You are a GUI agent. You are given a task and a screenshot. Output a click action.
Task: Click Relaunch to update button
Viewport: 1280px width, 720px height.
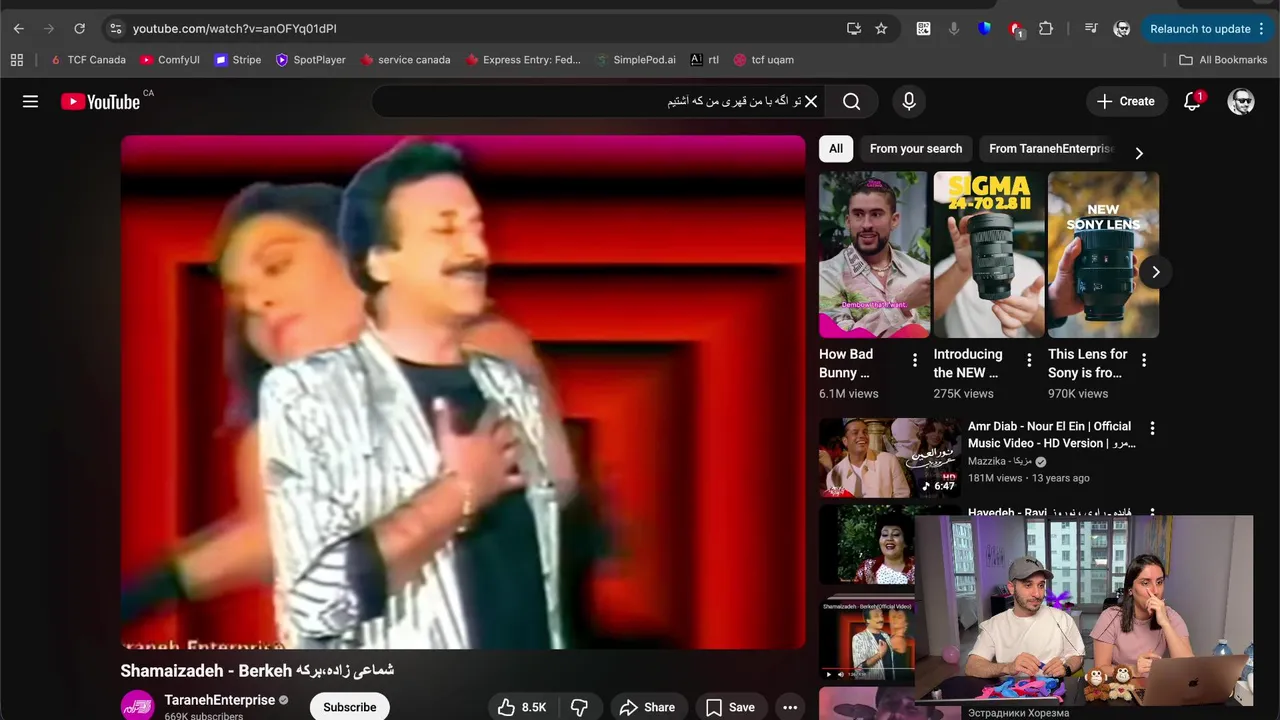[x=1200, y=29]
